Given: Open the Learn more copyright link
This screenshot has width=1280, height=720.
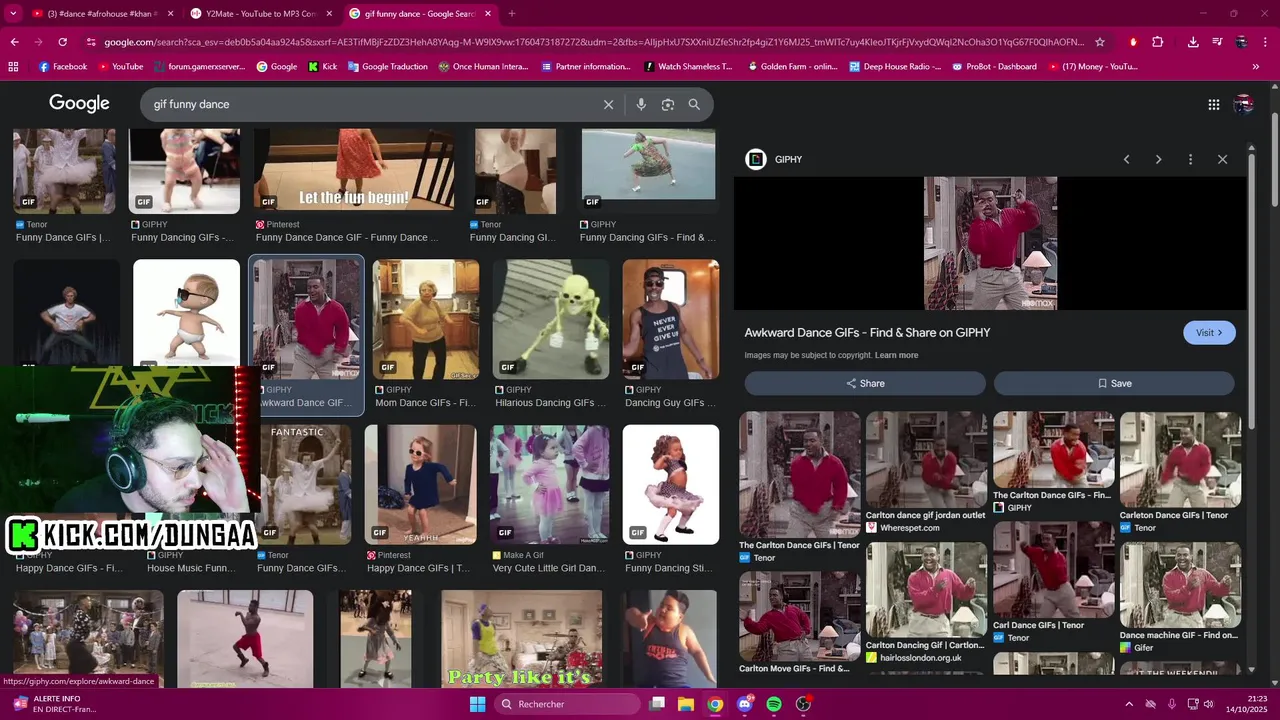Looking at the screenshot, I should 896,355.
